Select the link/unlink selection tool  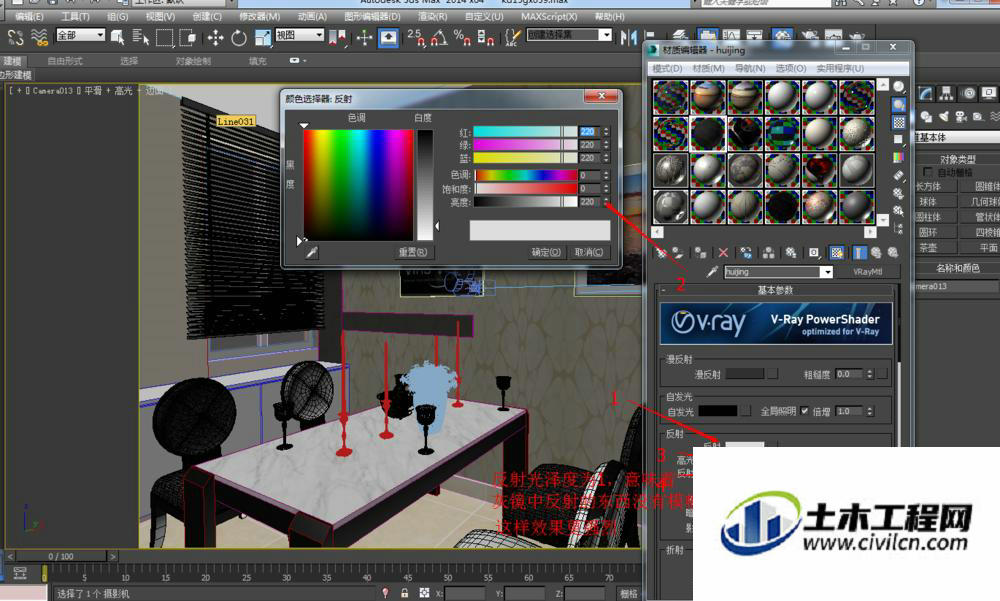coord(16,37)
